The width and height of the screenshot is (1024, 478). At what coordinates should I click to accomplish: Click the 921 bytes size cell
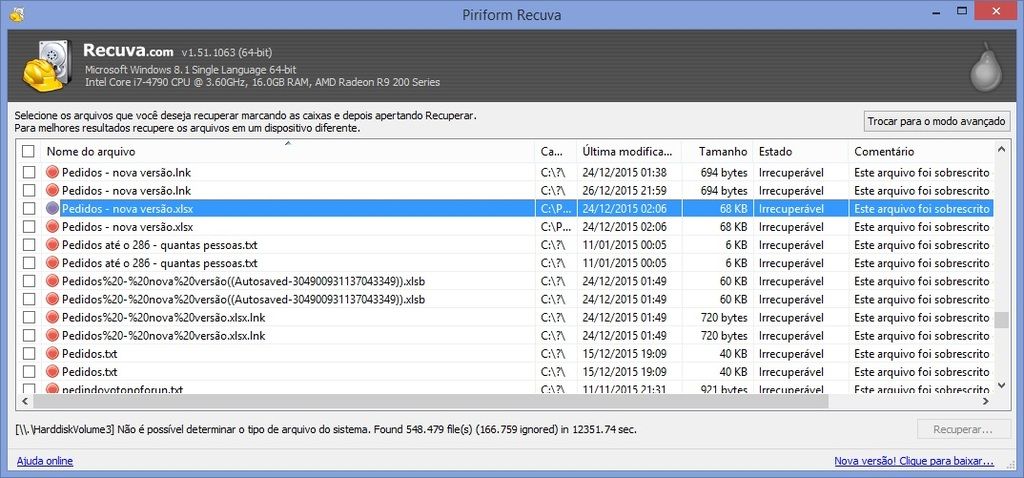click(x=724, y=389)
